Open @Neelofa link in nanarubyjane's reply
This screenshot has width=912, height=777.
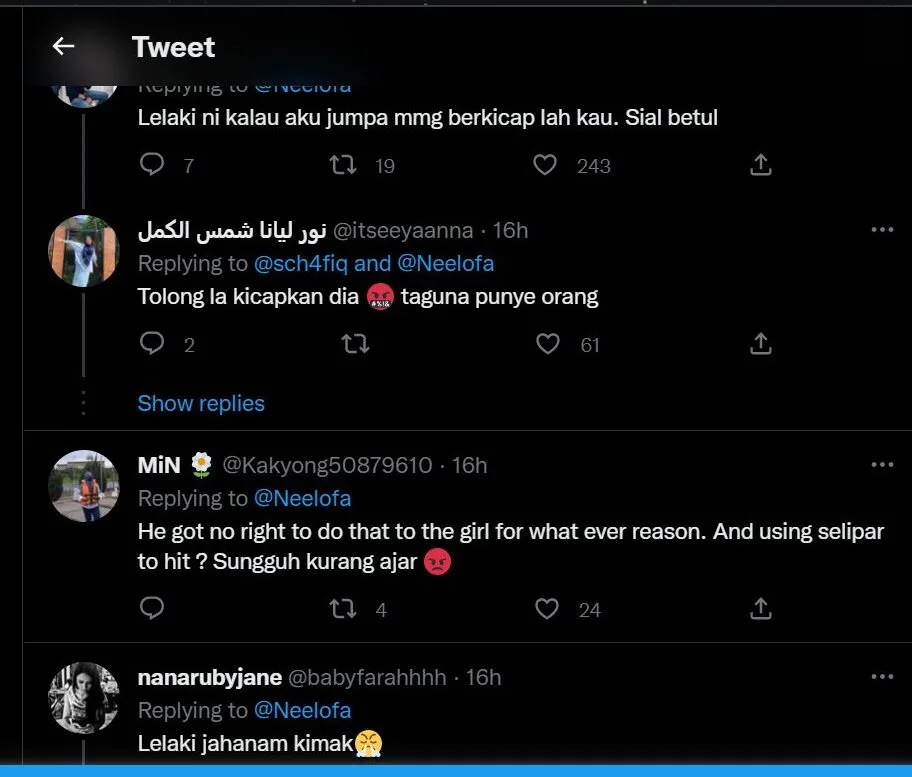pyautogui.click(x=302, y=710)
